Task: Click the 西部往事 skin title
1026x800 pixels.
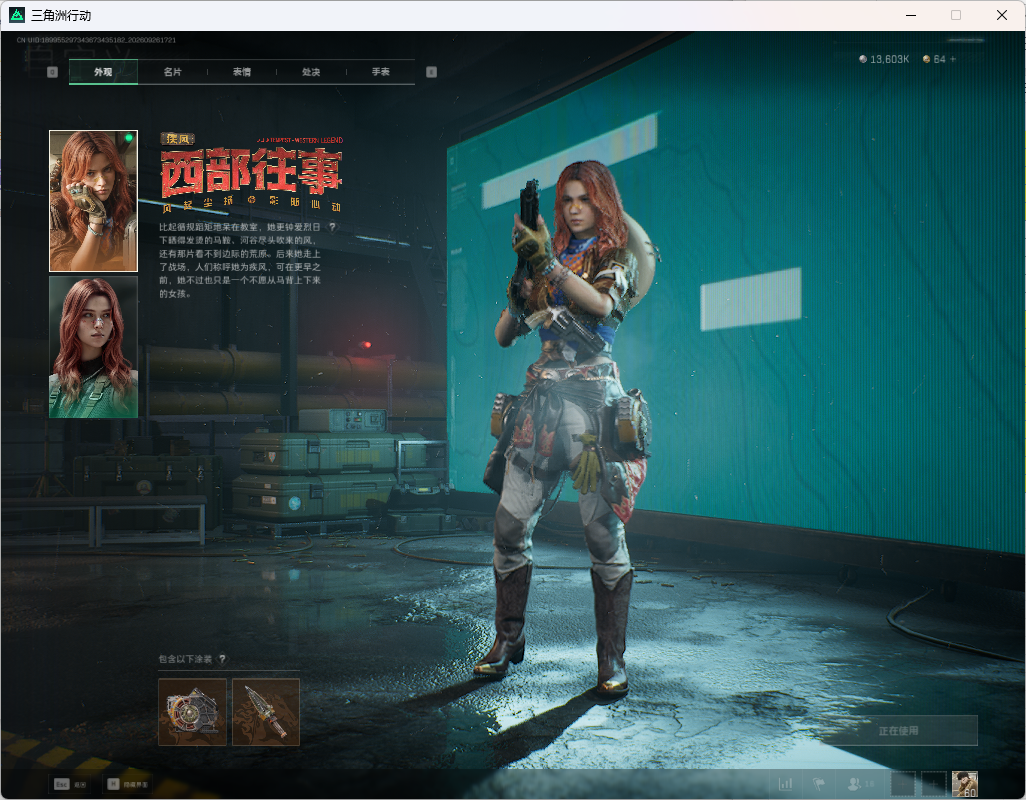Action: (x=251, y=172)
